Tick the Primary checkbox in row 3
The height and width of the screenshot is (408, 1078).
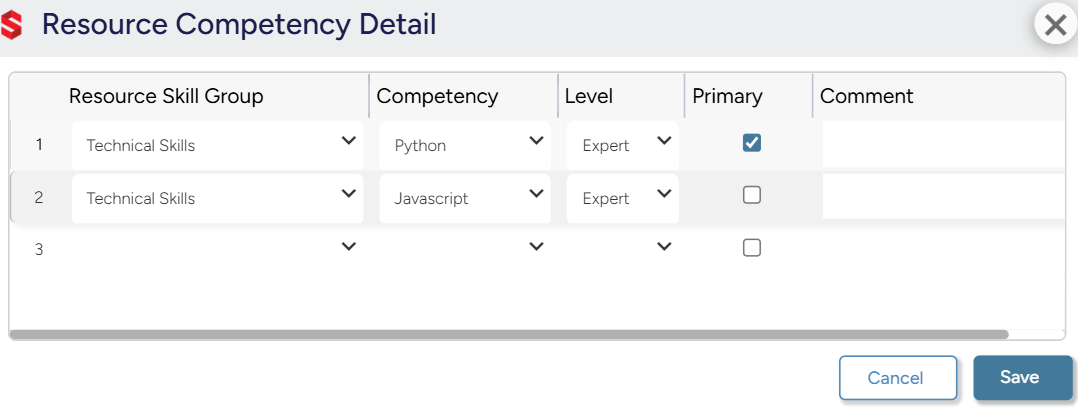tap(752, 248)
